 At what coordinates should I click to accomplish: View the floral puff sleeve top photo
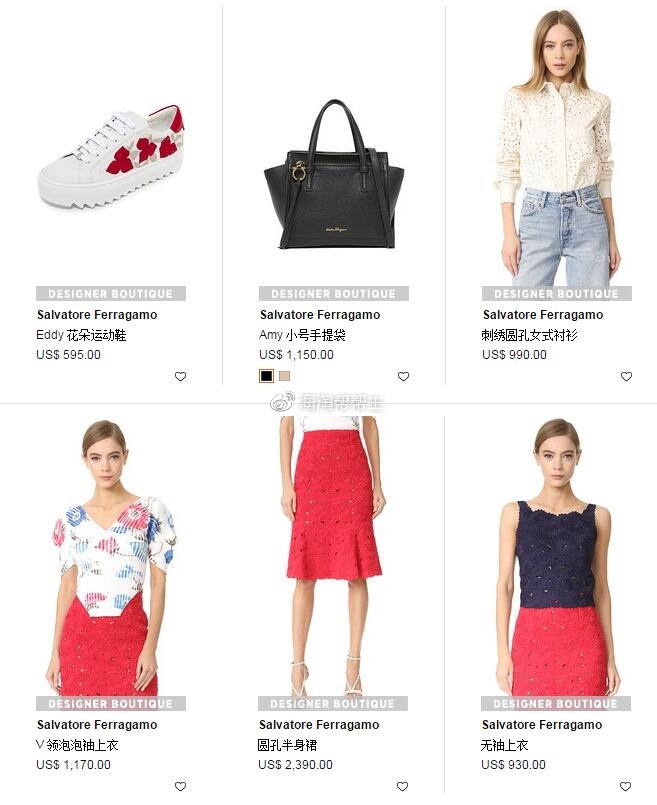[x=111, y=557]
